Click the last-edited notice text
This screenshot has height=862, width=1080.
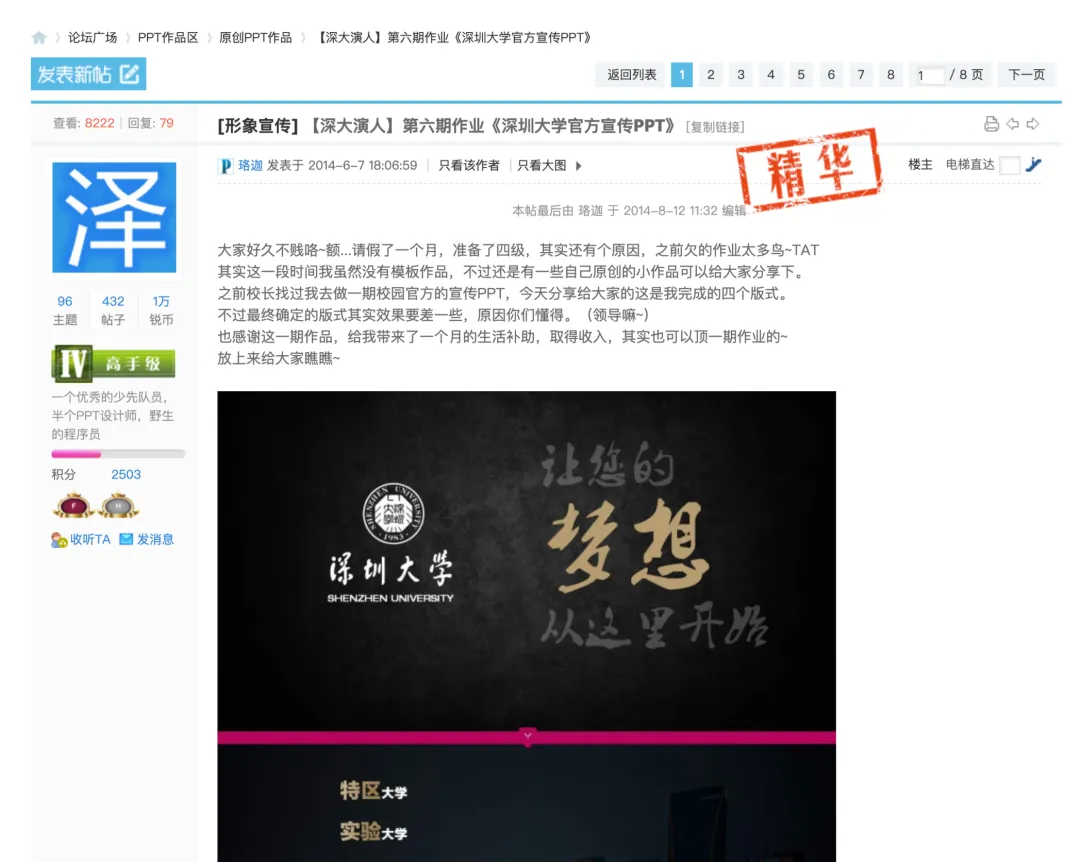[629, 211]
